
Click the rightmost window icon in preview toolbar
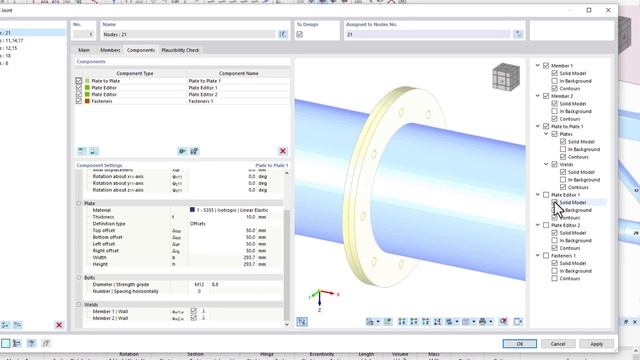point(518,322)
